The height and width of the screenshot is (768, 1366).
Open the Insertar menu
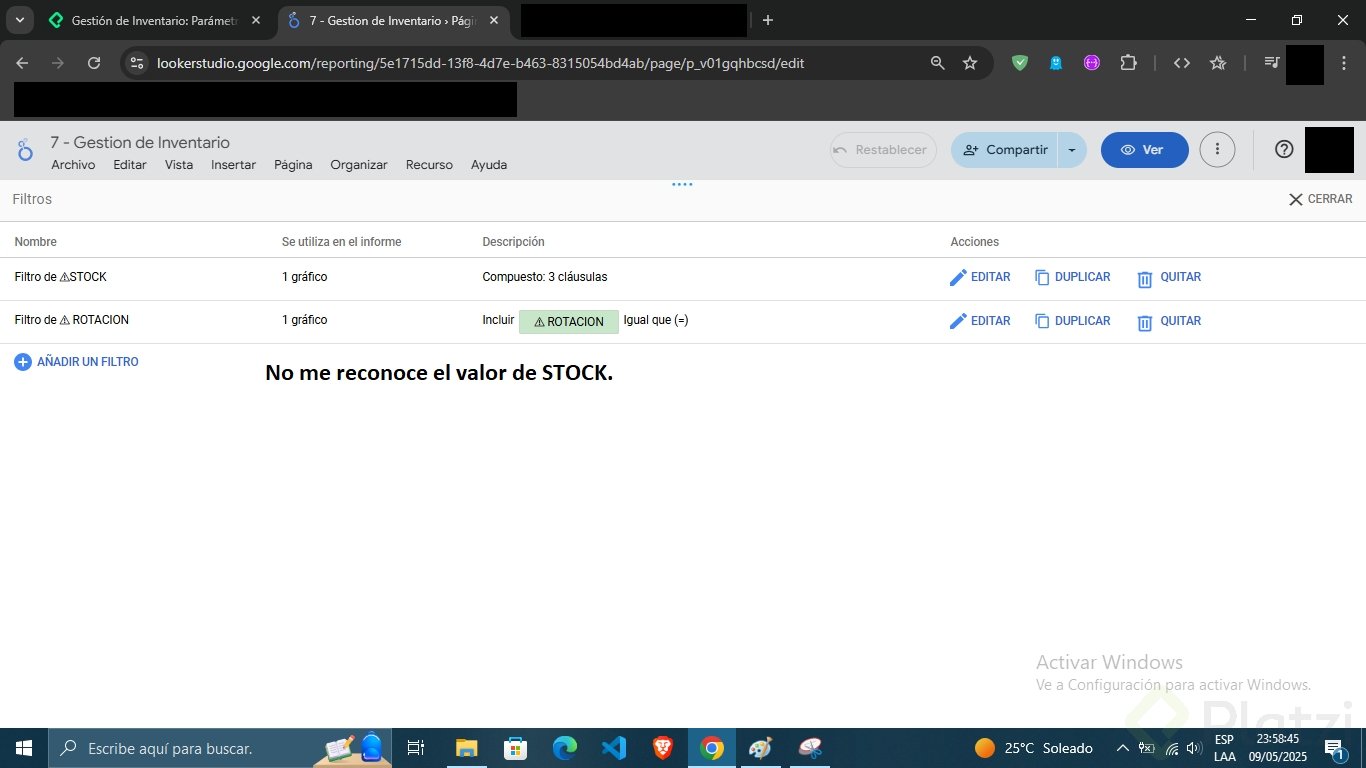[x=233, y=165]
